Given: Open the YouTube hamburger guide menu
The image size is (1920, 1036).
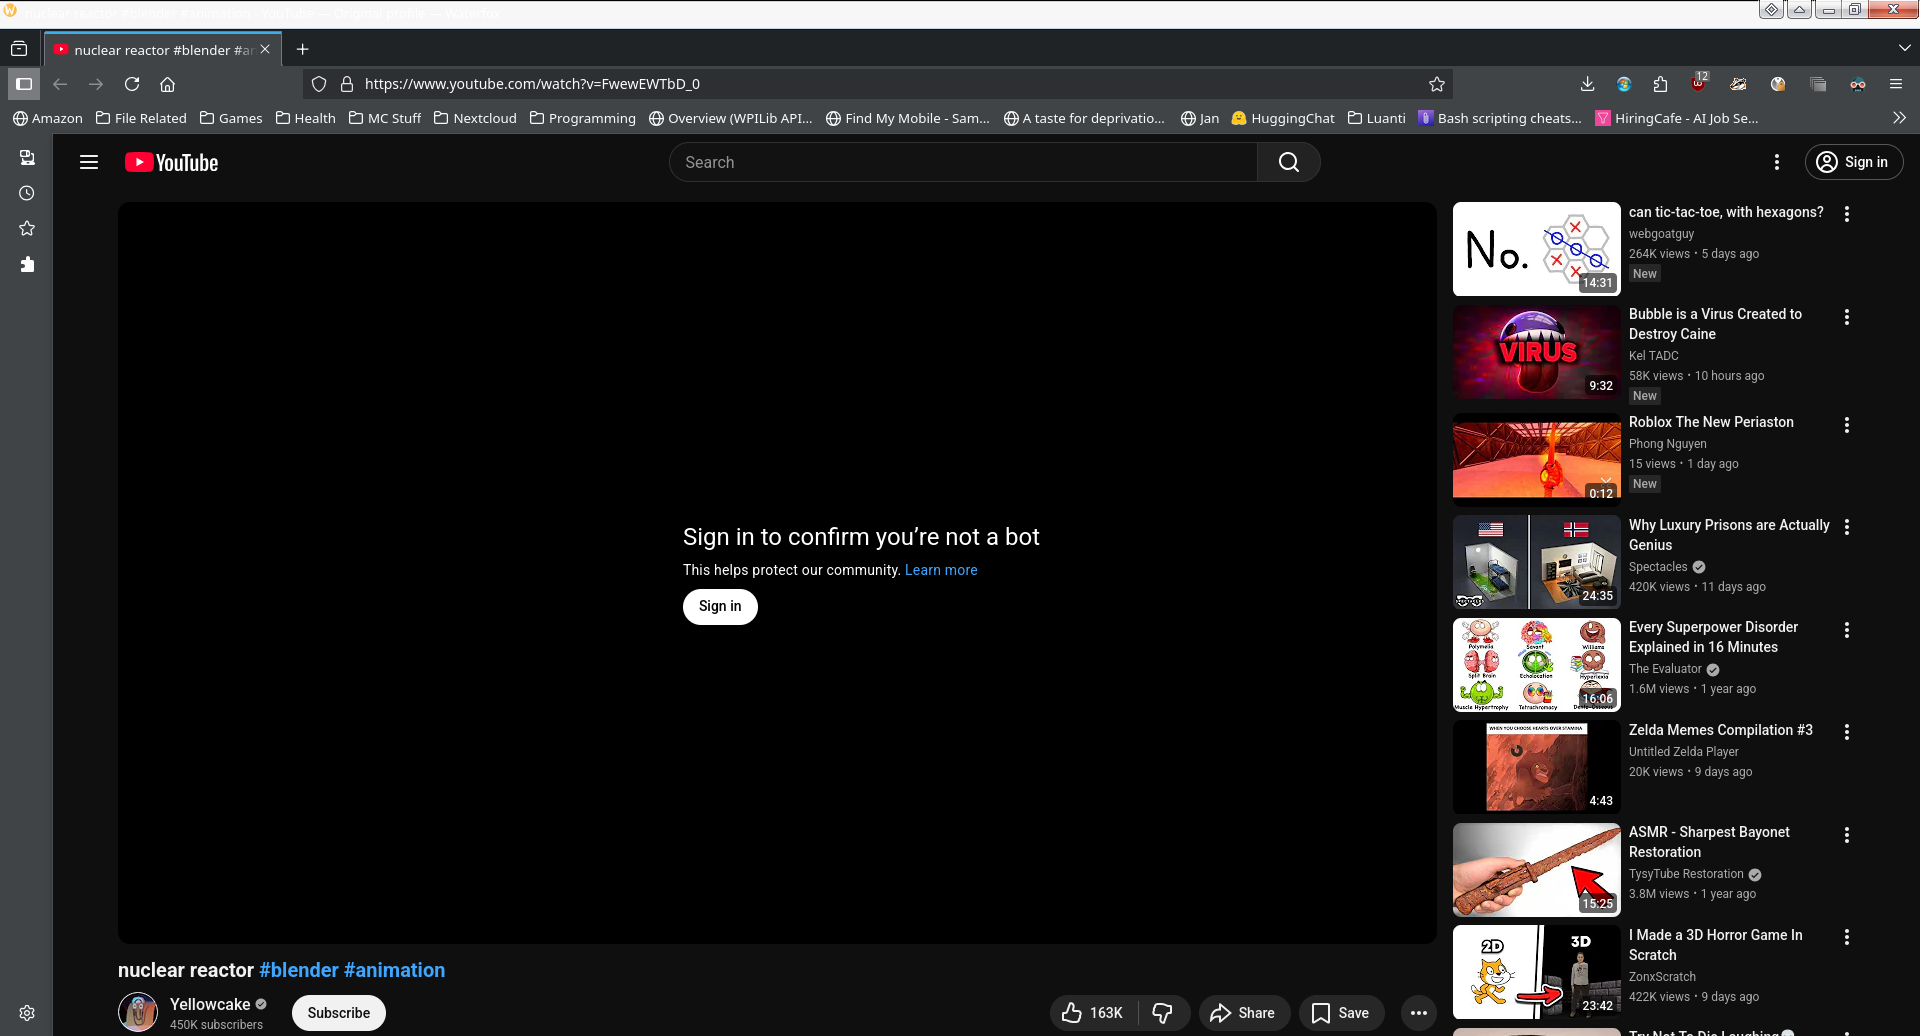Looking at the screenshot, I should 89,162.
